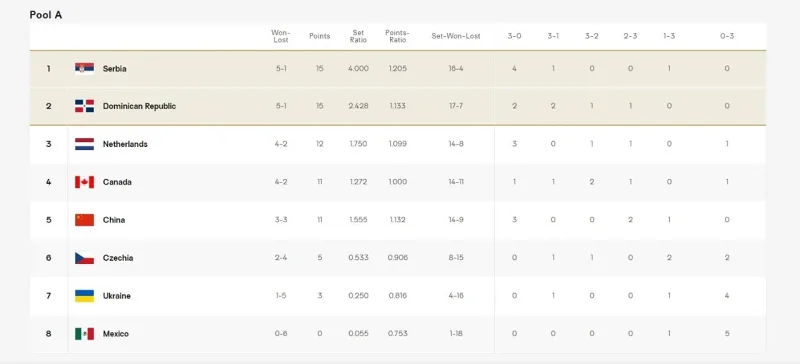Select the Set Ratio column header

358,36
